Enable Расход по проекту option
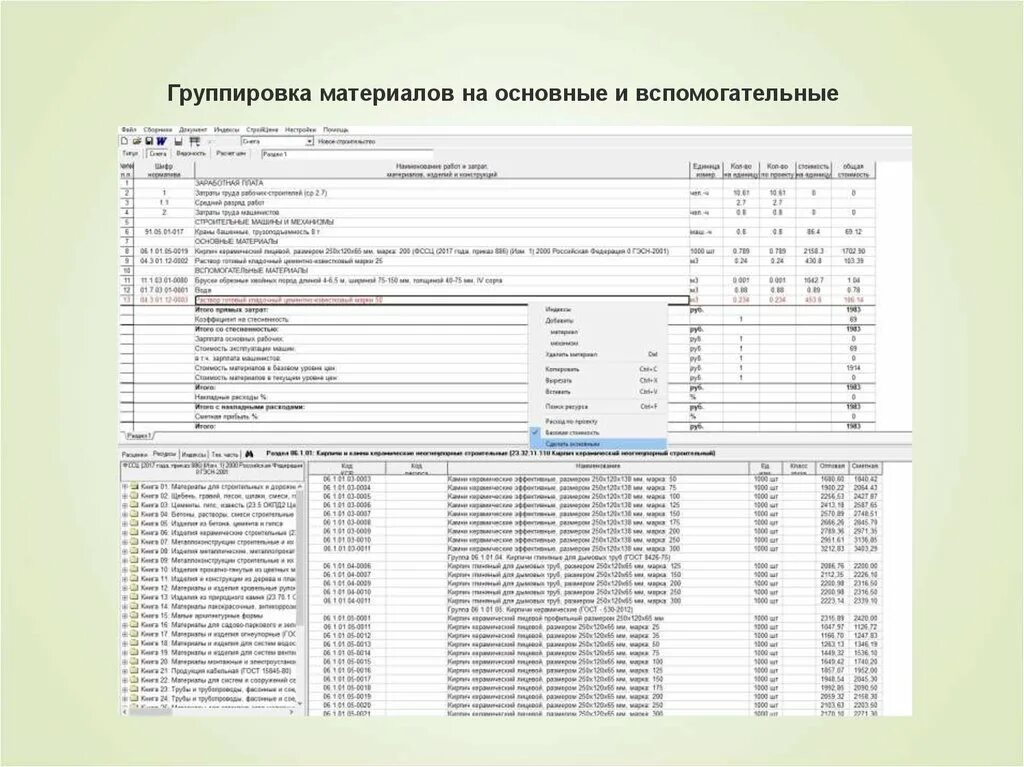The height and width of the screenshot is (767, 1024). [x=572, y=419]
